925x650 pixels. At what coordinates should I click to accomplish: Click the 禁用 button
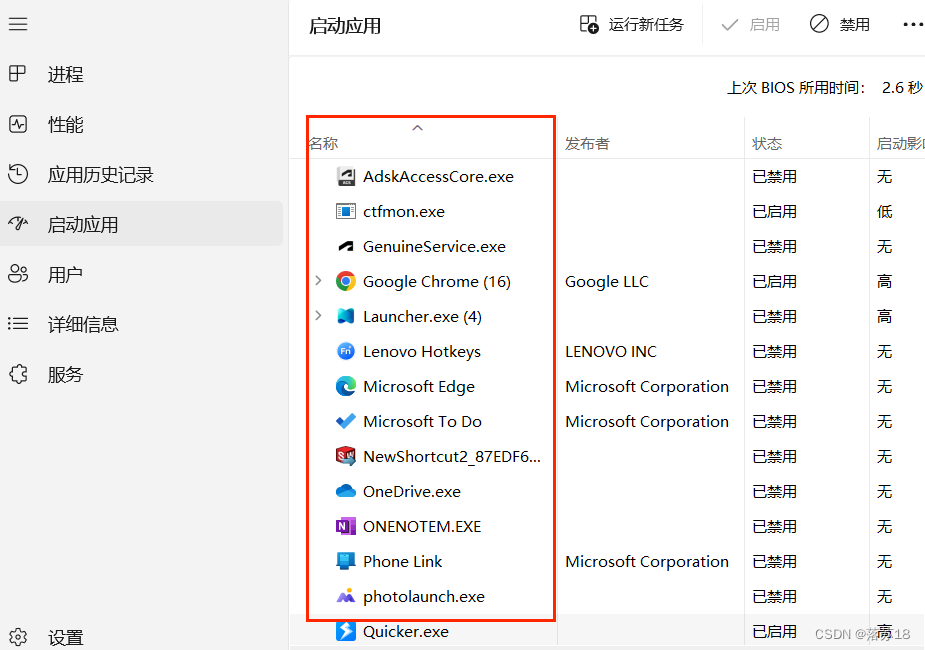click(x=839, y=25)
